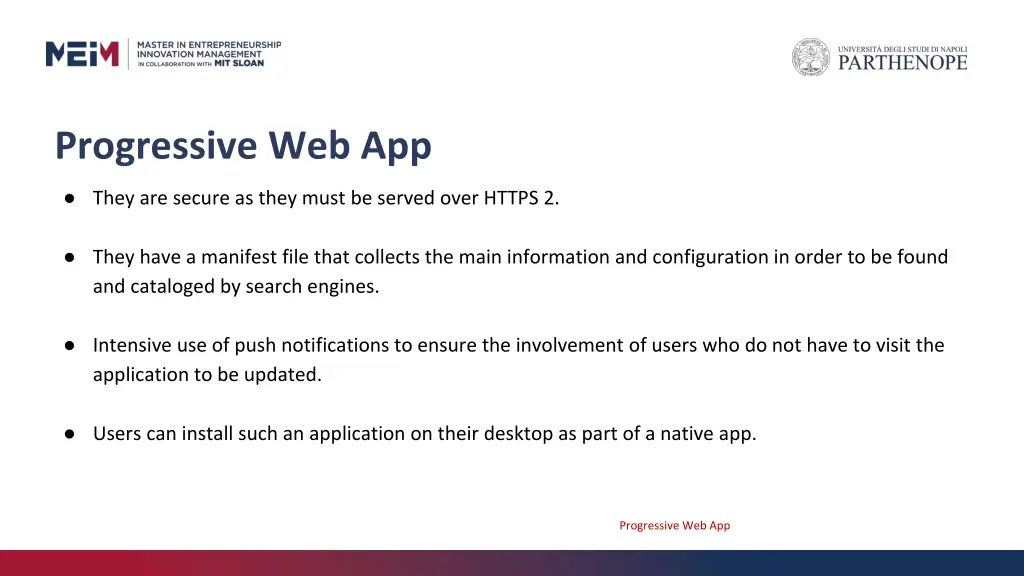Click the bullet about installing on desktop
The width and height of the screenshot is (1024, 576).
tap(424, 434)
